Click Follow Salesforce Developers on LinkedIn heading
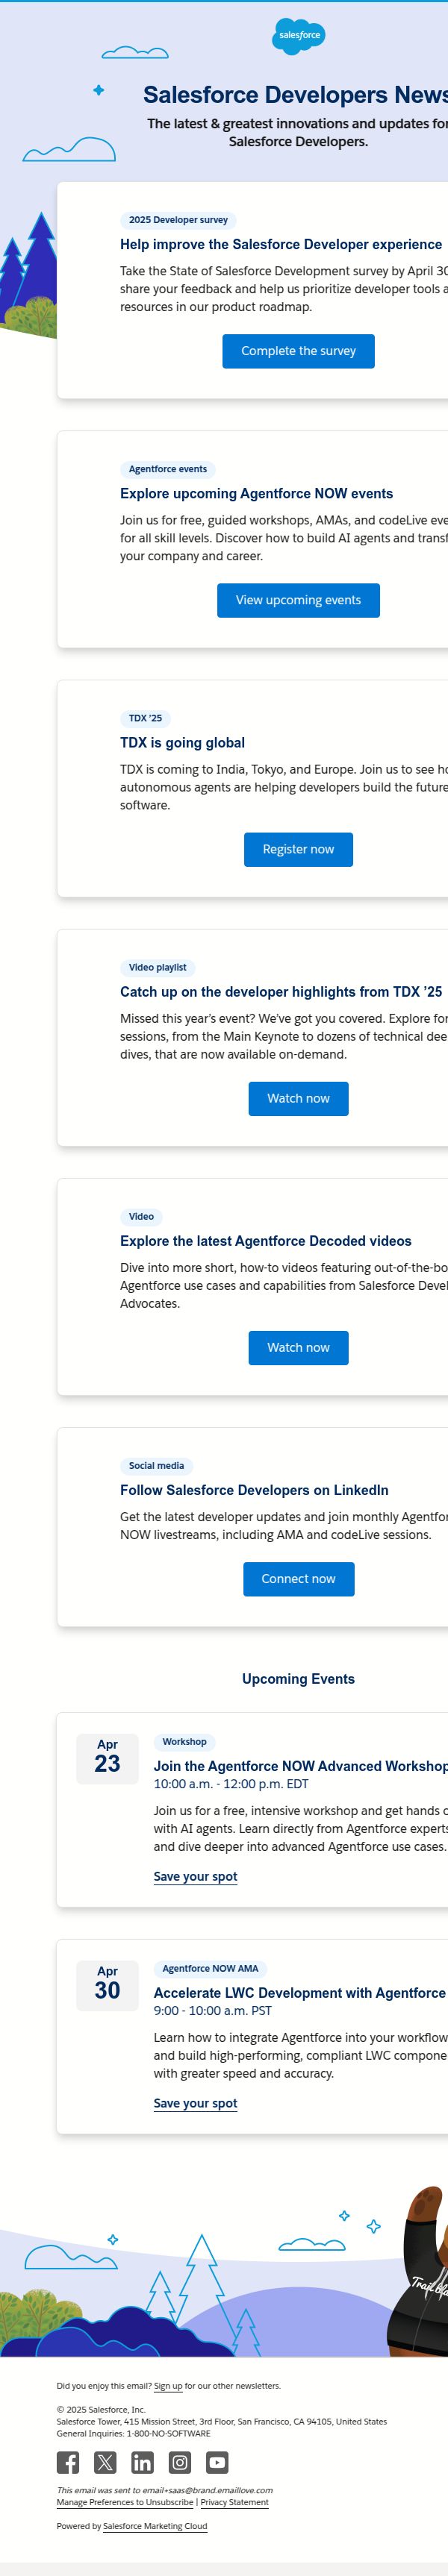Screen dimensions: 448x2576 coord(254,1489)
